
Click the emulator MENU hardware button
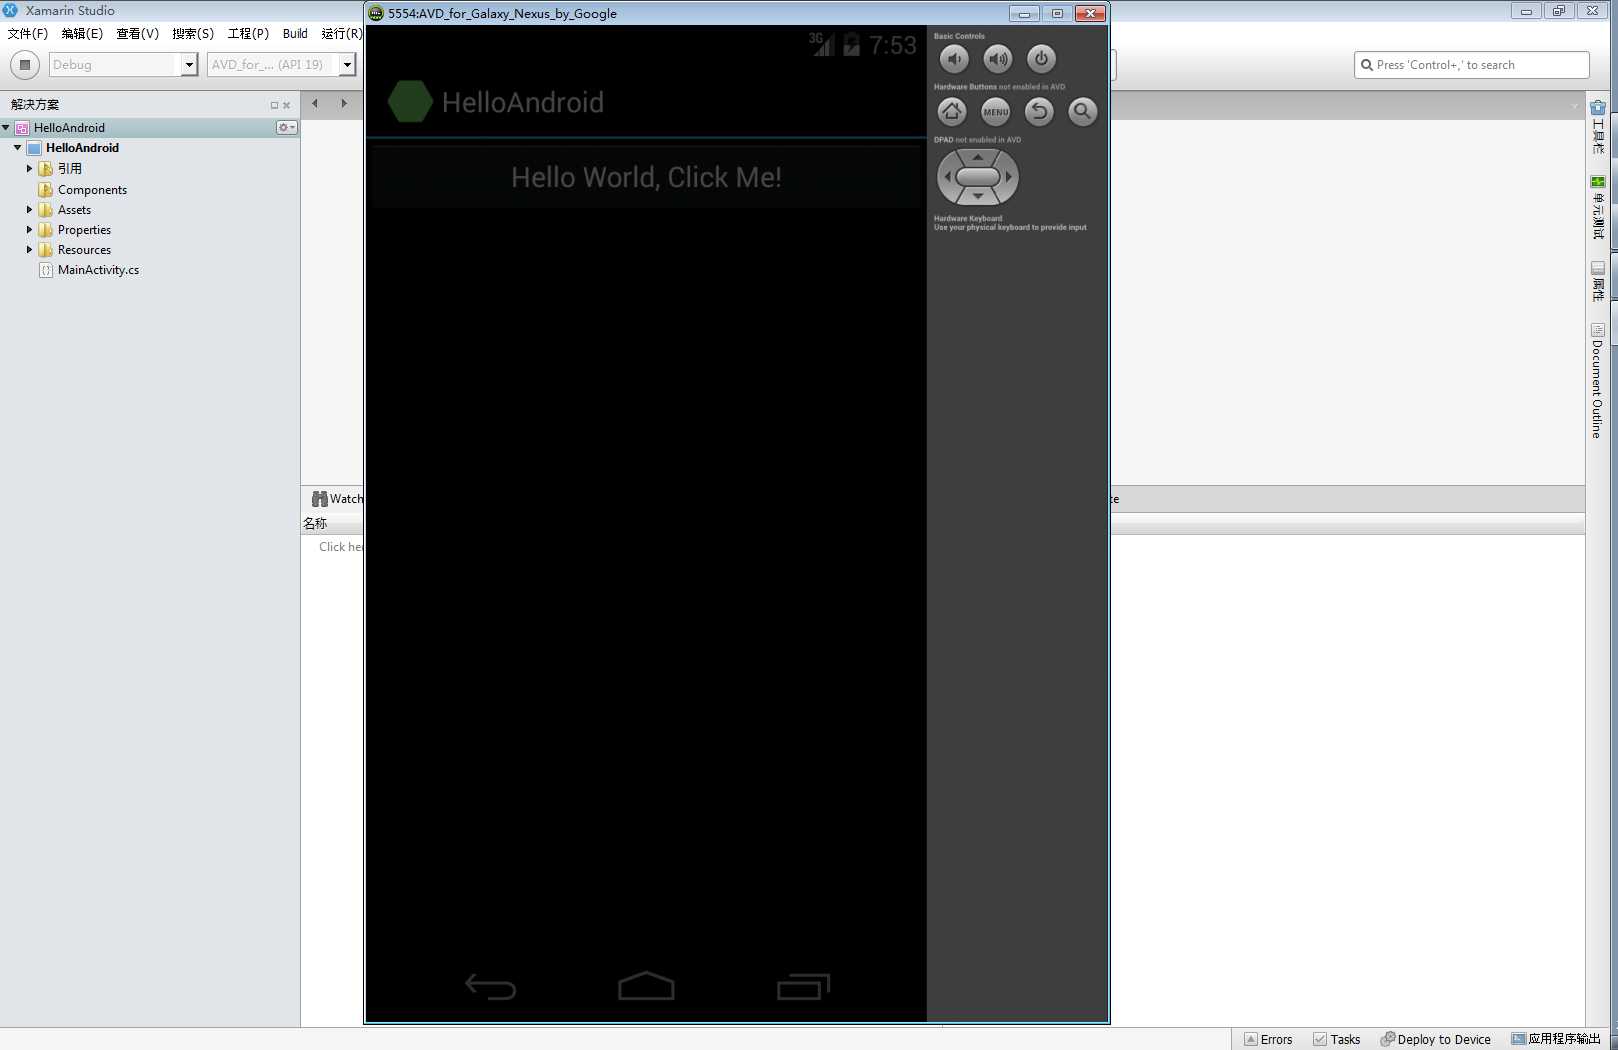coord(996,112)
